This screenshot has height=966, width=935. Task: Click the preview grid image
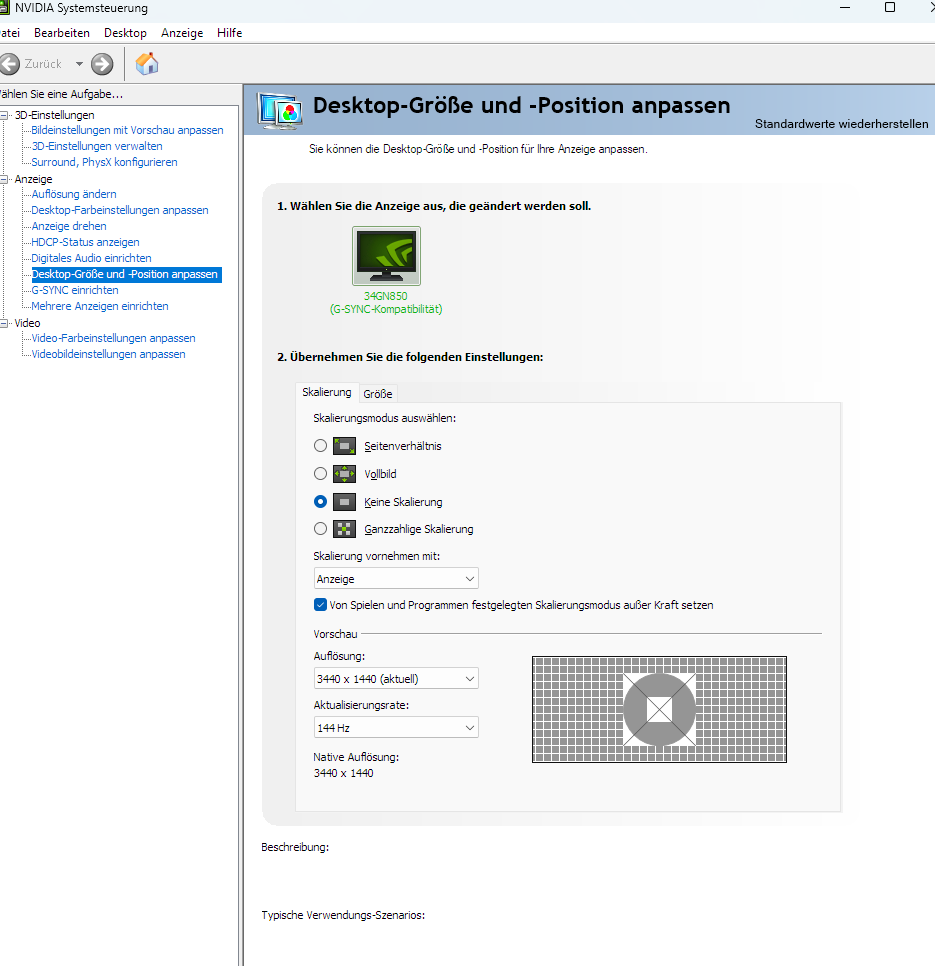[659, 709]
